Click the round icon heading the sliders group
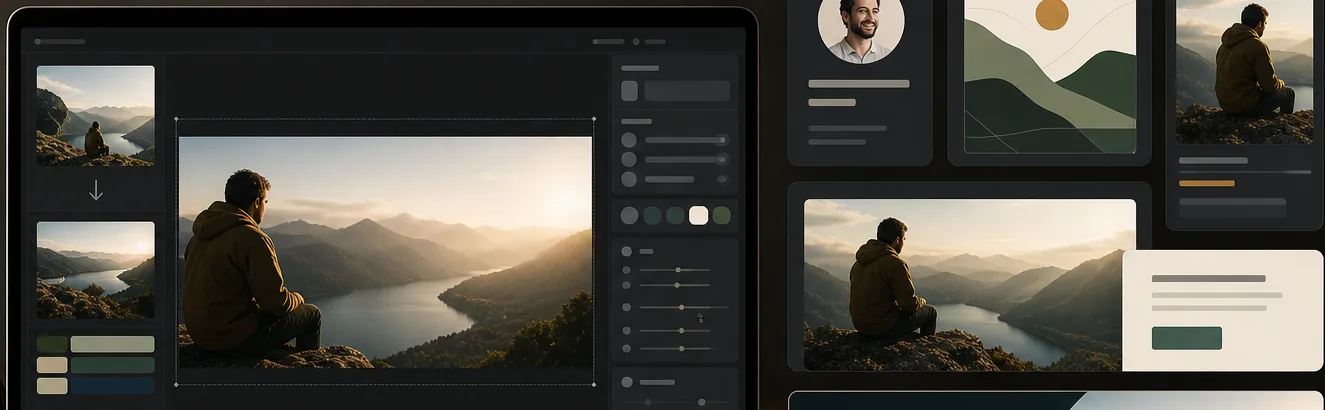 tap(627, 251)
